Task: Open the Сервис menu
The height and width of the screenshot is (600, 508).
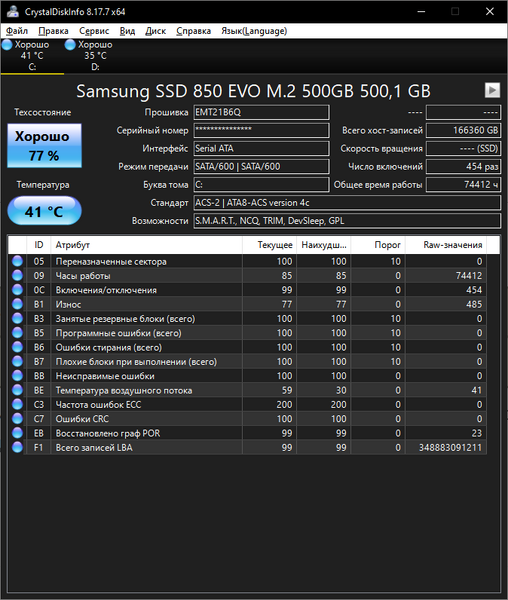Action: click(94, 31)
